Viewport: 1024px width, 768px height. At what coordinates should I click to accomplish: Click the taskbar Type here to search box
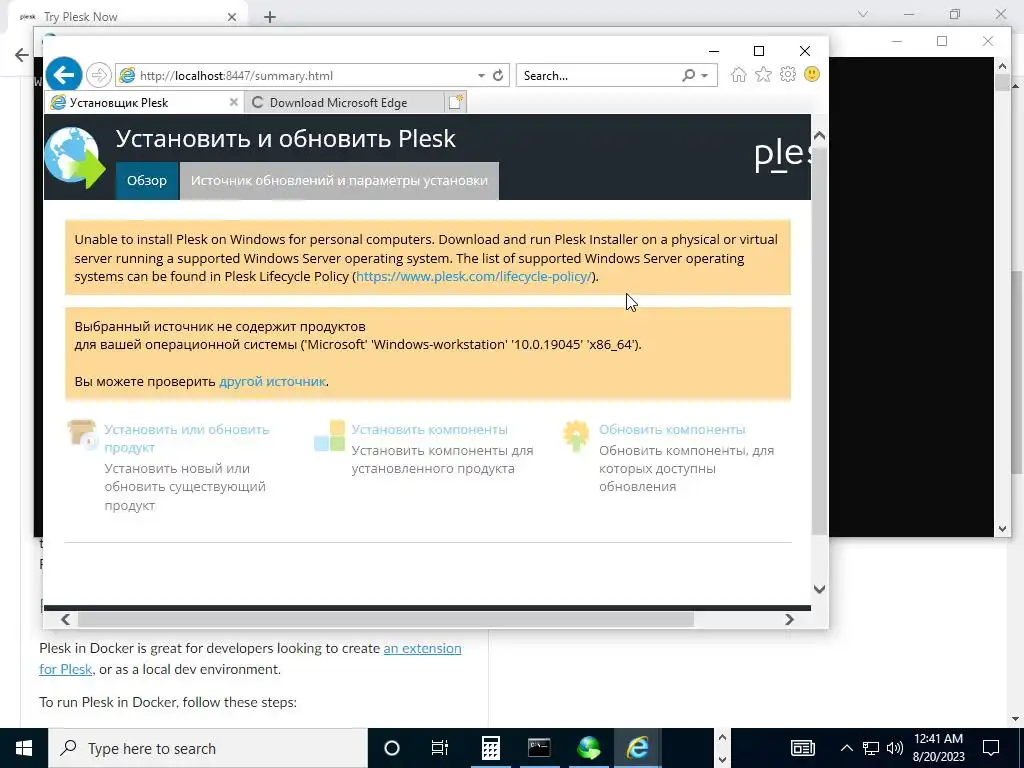pyautogui.click(x=208, y=748)
